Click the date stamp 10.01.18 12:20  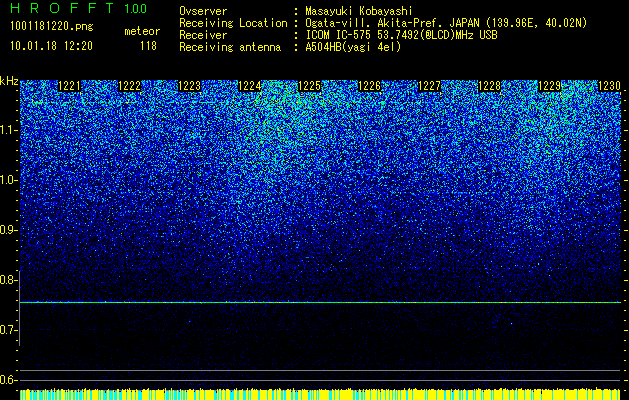[51, 46]
